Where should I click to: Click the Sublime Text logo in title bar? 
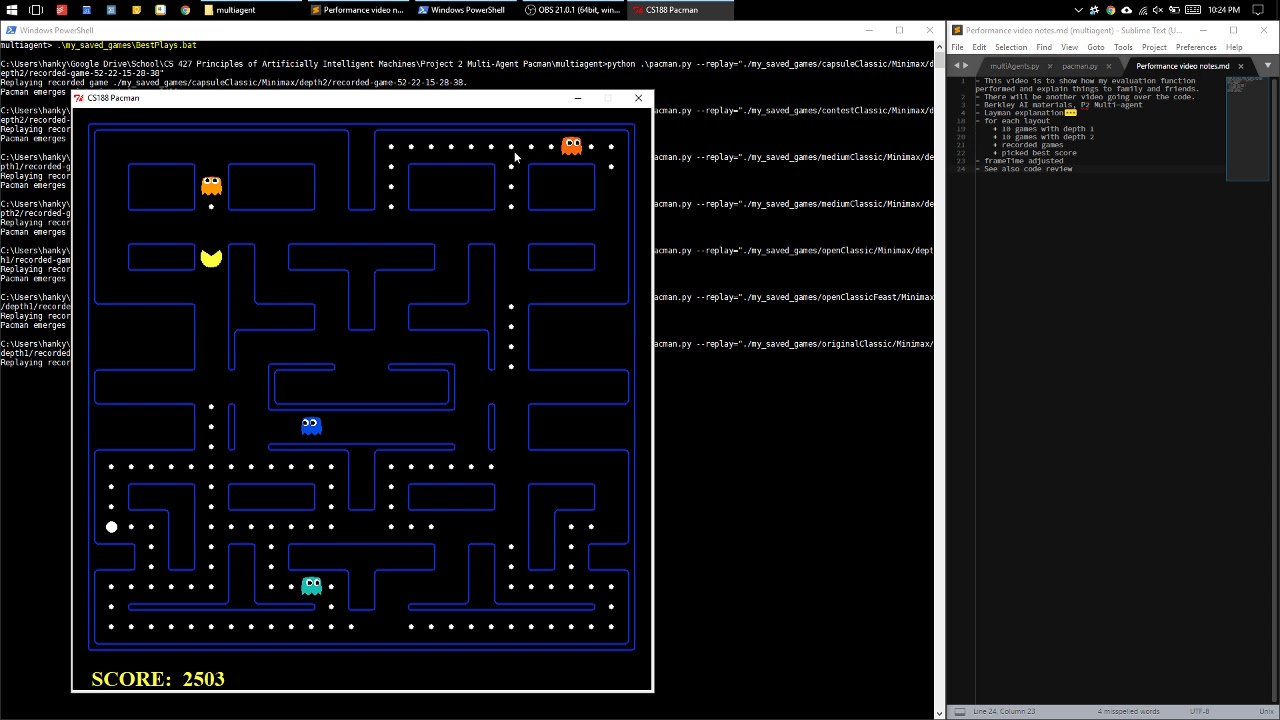(x=957, y=30)
